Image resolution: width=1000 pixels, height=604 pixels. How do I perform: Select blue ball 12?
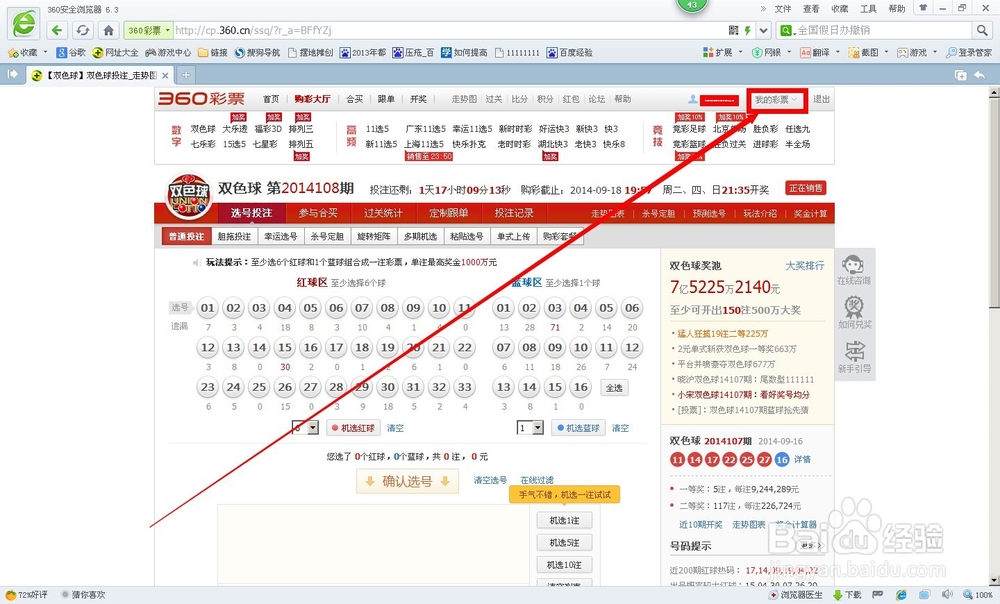pos(632,348)
